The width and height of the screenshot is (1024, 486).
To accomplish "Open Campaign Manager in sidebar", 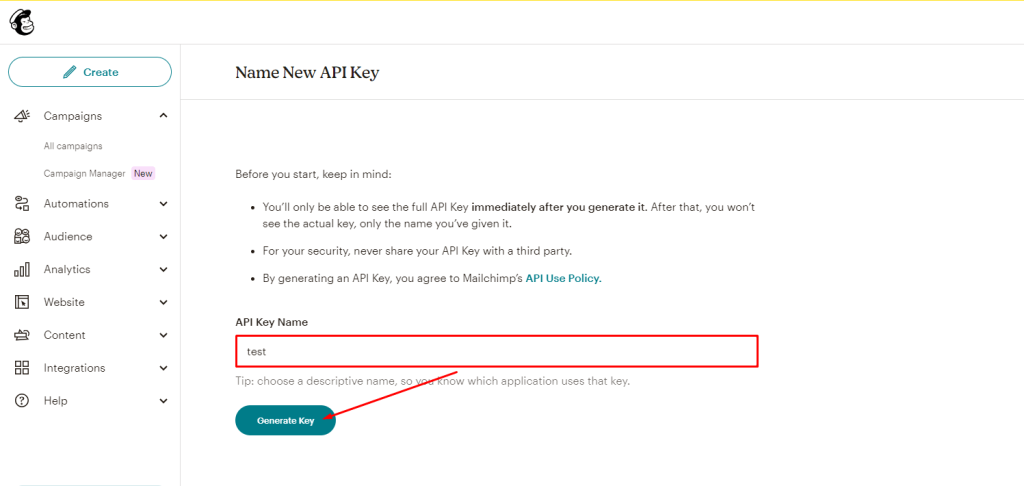I will (84, 174).
